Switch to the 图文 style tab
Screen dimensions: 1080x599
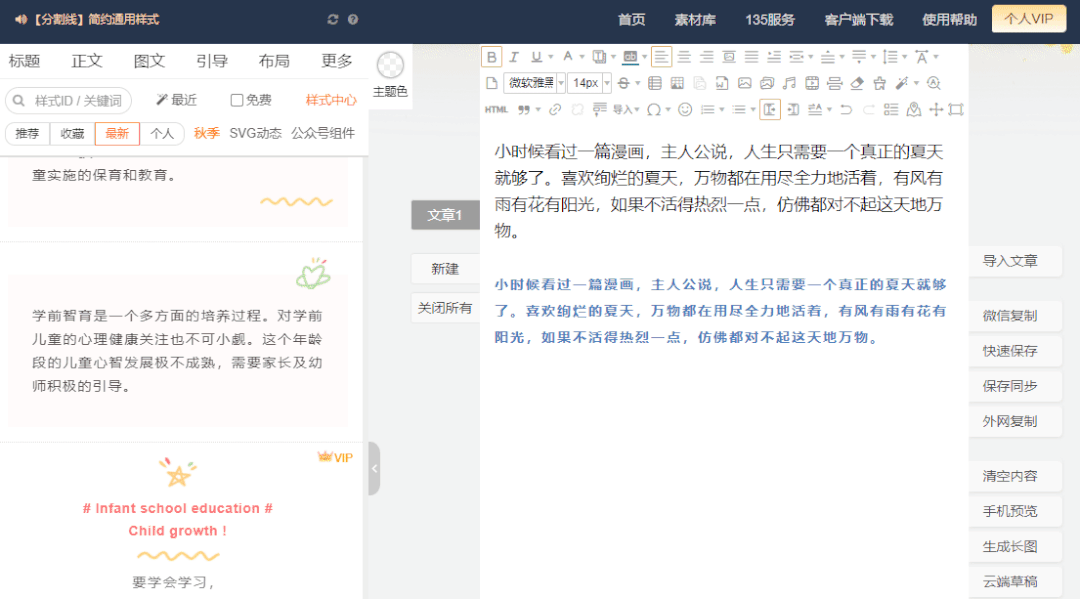(149, 61)
